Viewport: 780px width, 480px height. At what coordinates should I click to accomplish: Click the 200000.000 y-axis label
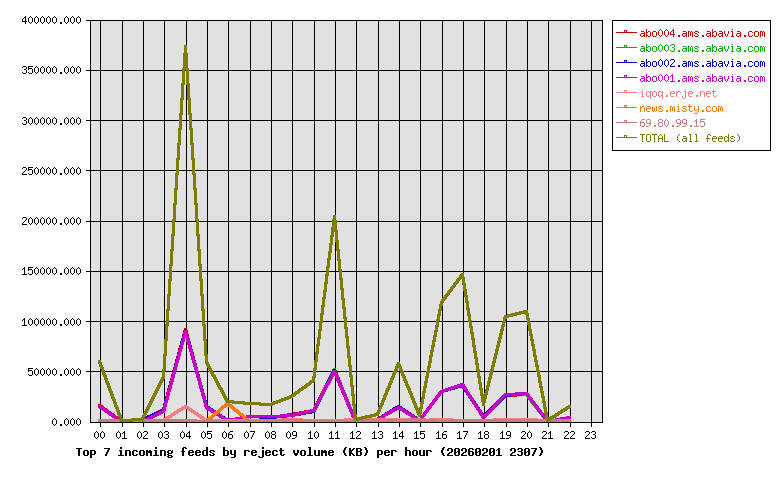(51, 221)
